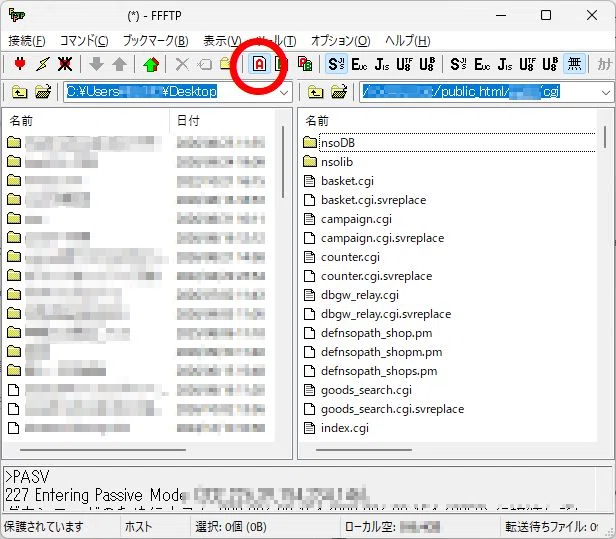Click the Disconnect crossed plug icon

click(x=65, y=64)
